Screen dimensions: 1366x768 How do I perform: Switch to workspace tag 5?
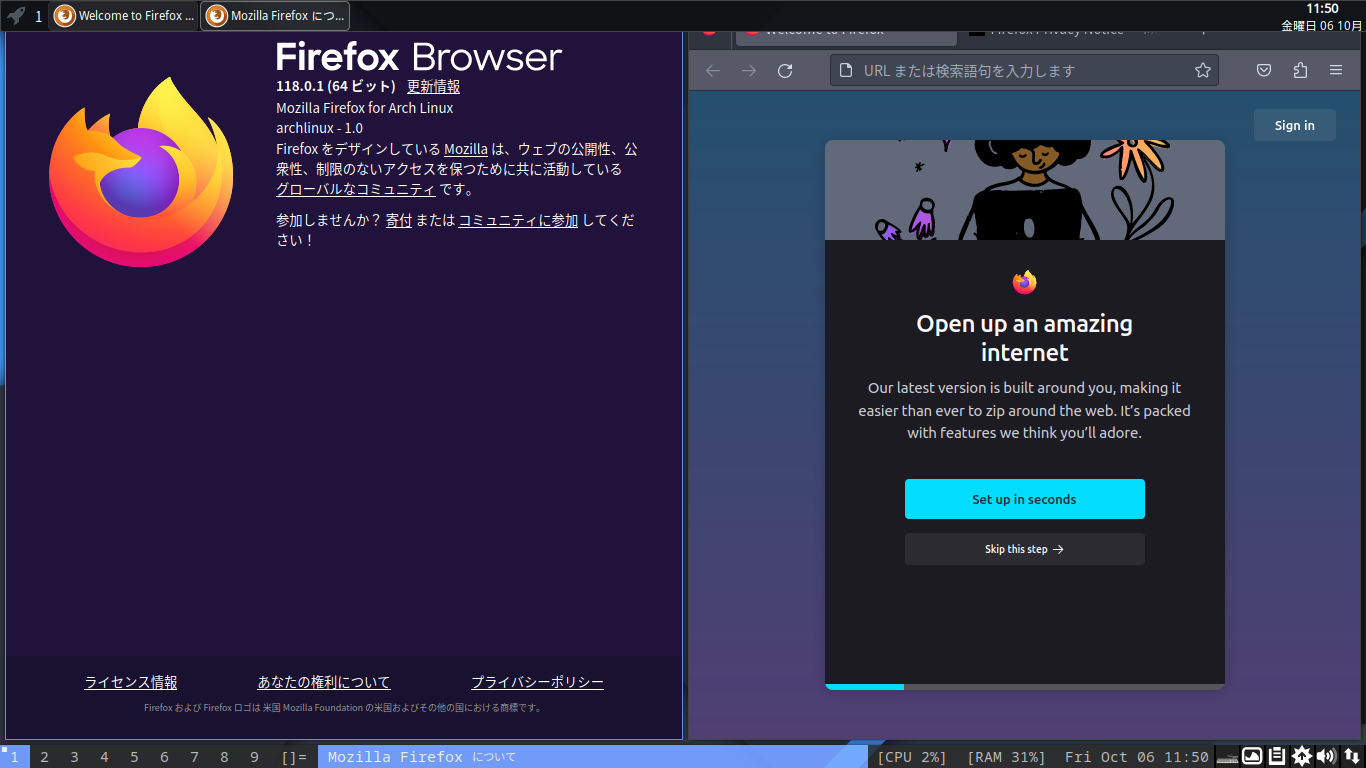coord(134,757)
